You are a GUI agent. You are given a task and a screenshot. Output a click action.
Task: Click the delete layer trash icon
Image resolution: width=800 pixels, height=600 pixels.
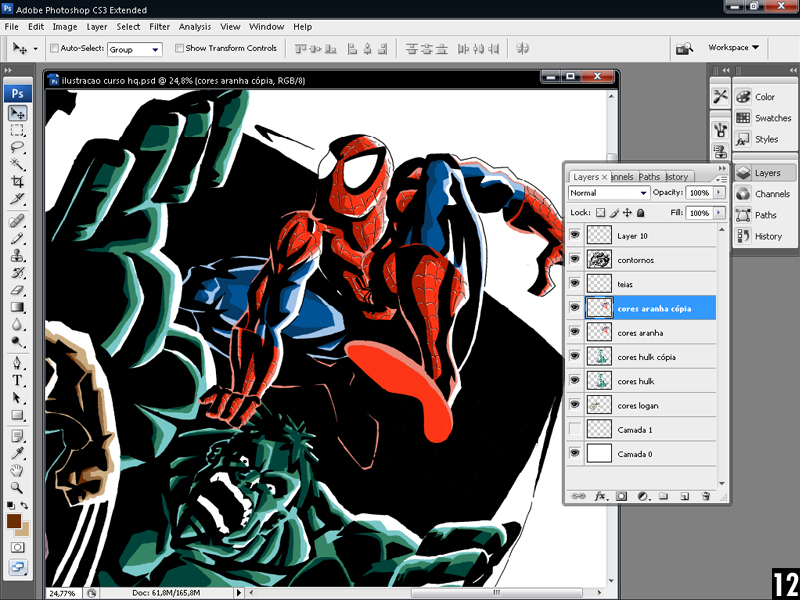(705, 495)
